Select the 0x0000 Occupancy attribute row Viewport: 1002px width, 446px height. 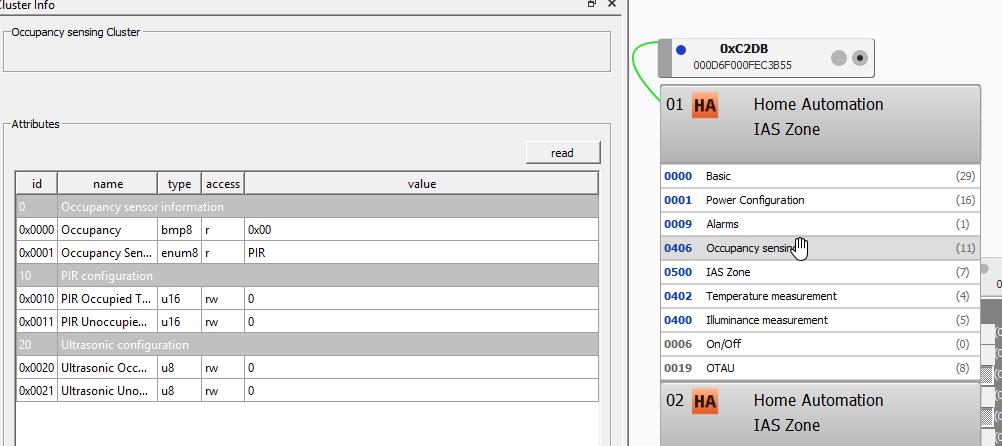tap(307, 229)
